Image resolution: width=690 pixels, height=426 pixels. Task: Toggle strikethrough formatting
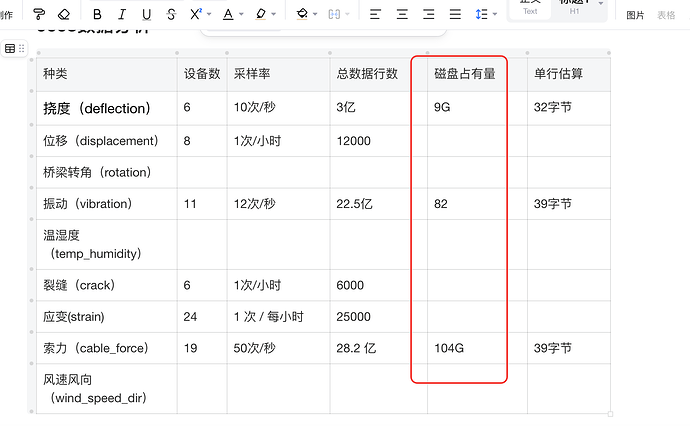(x=171, y=15)
